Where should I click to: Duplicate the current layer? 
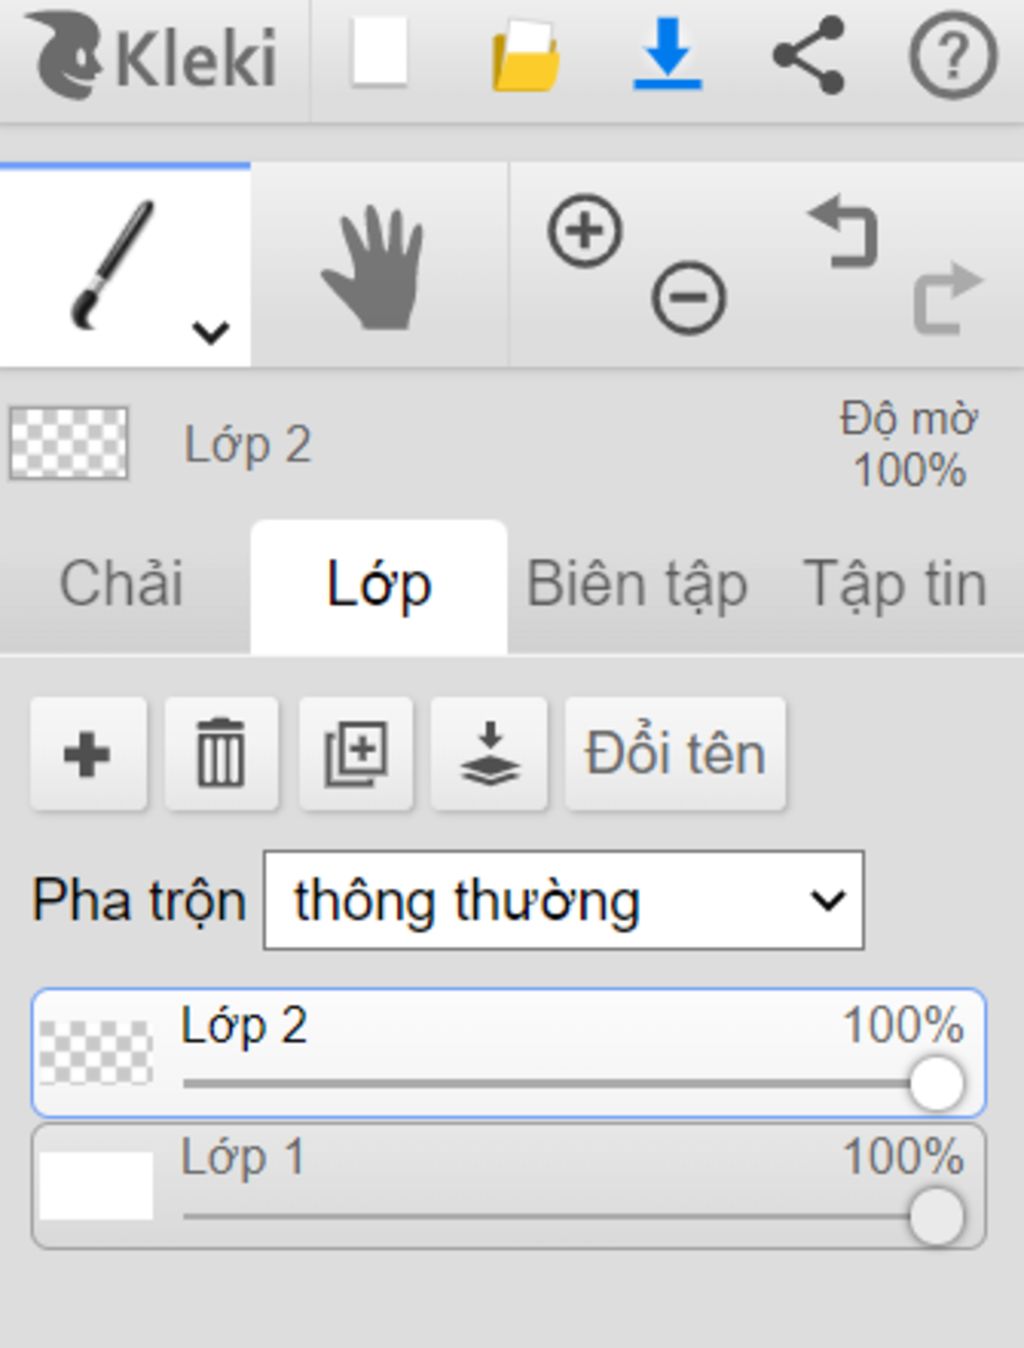coord(355,754)
